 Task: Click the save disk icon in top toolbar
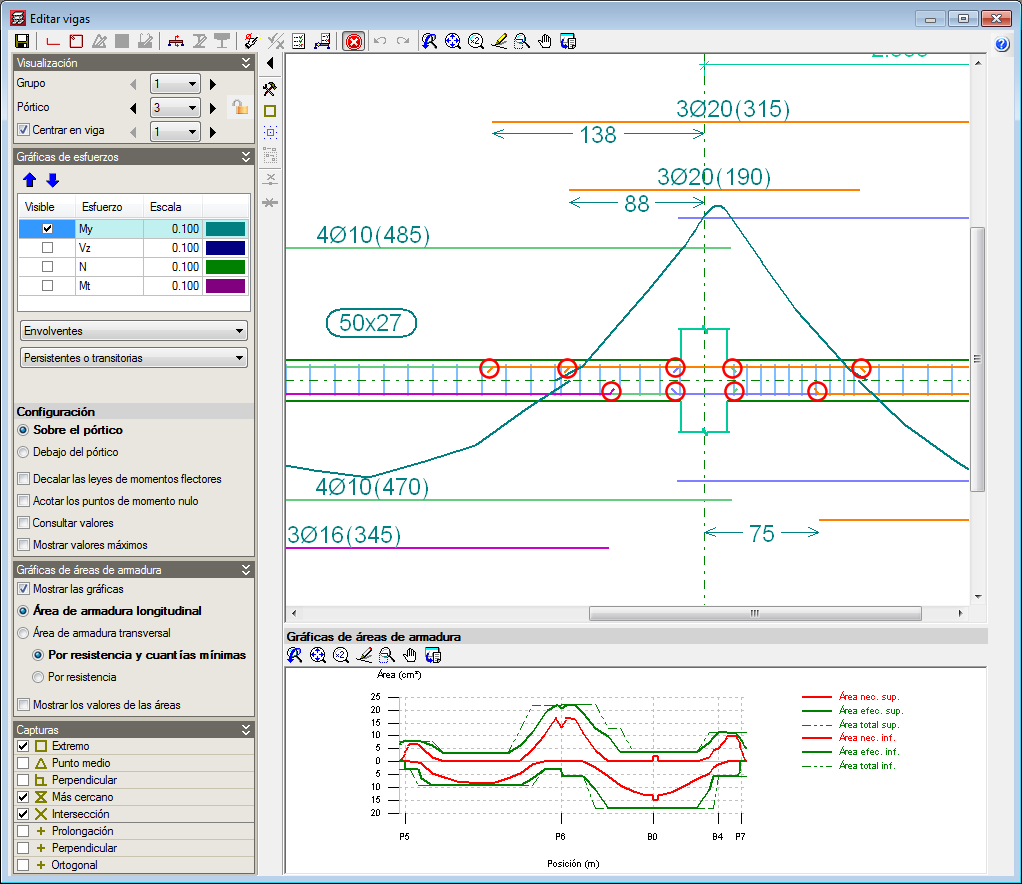coord(21,41)
